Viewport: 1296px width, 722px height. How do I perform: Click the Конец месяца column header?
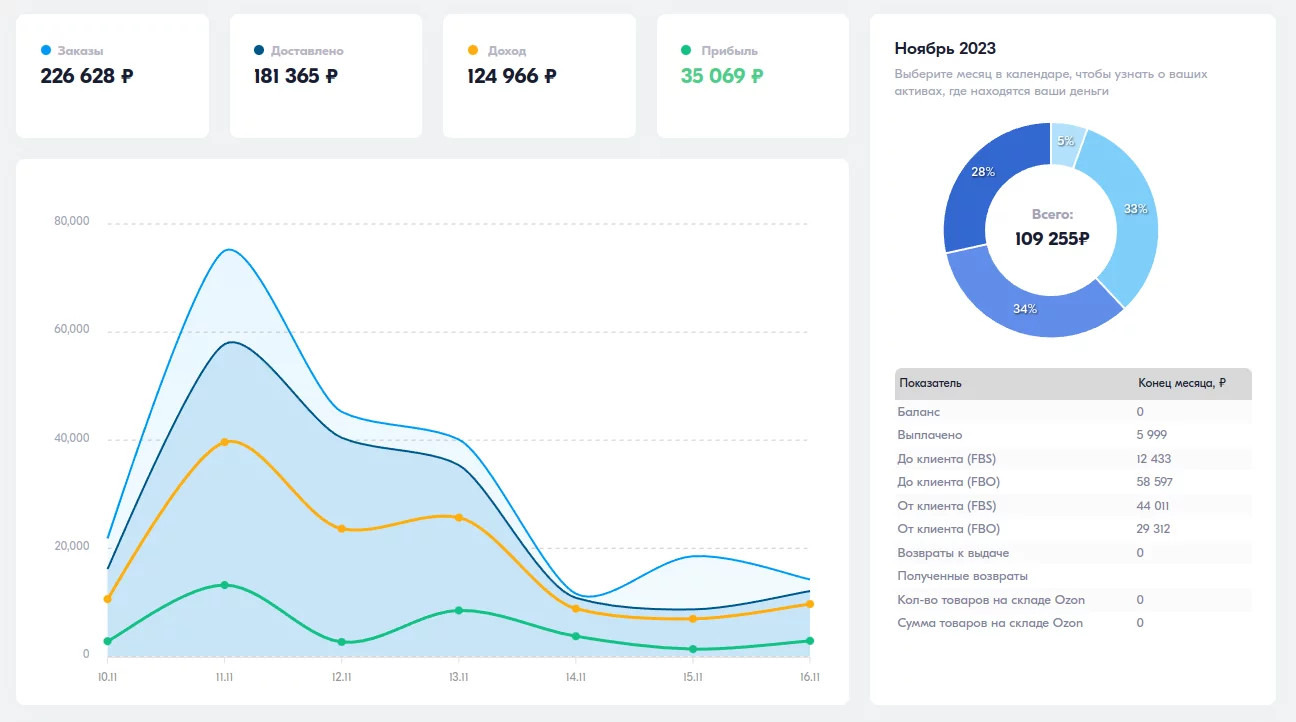[1182, 383]
